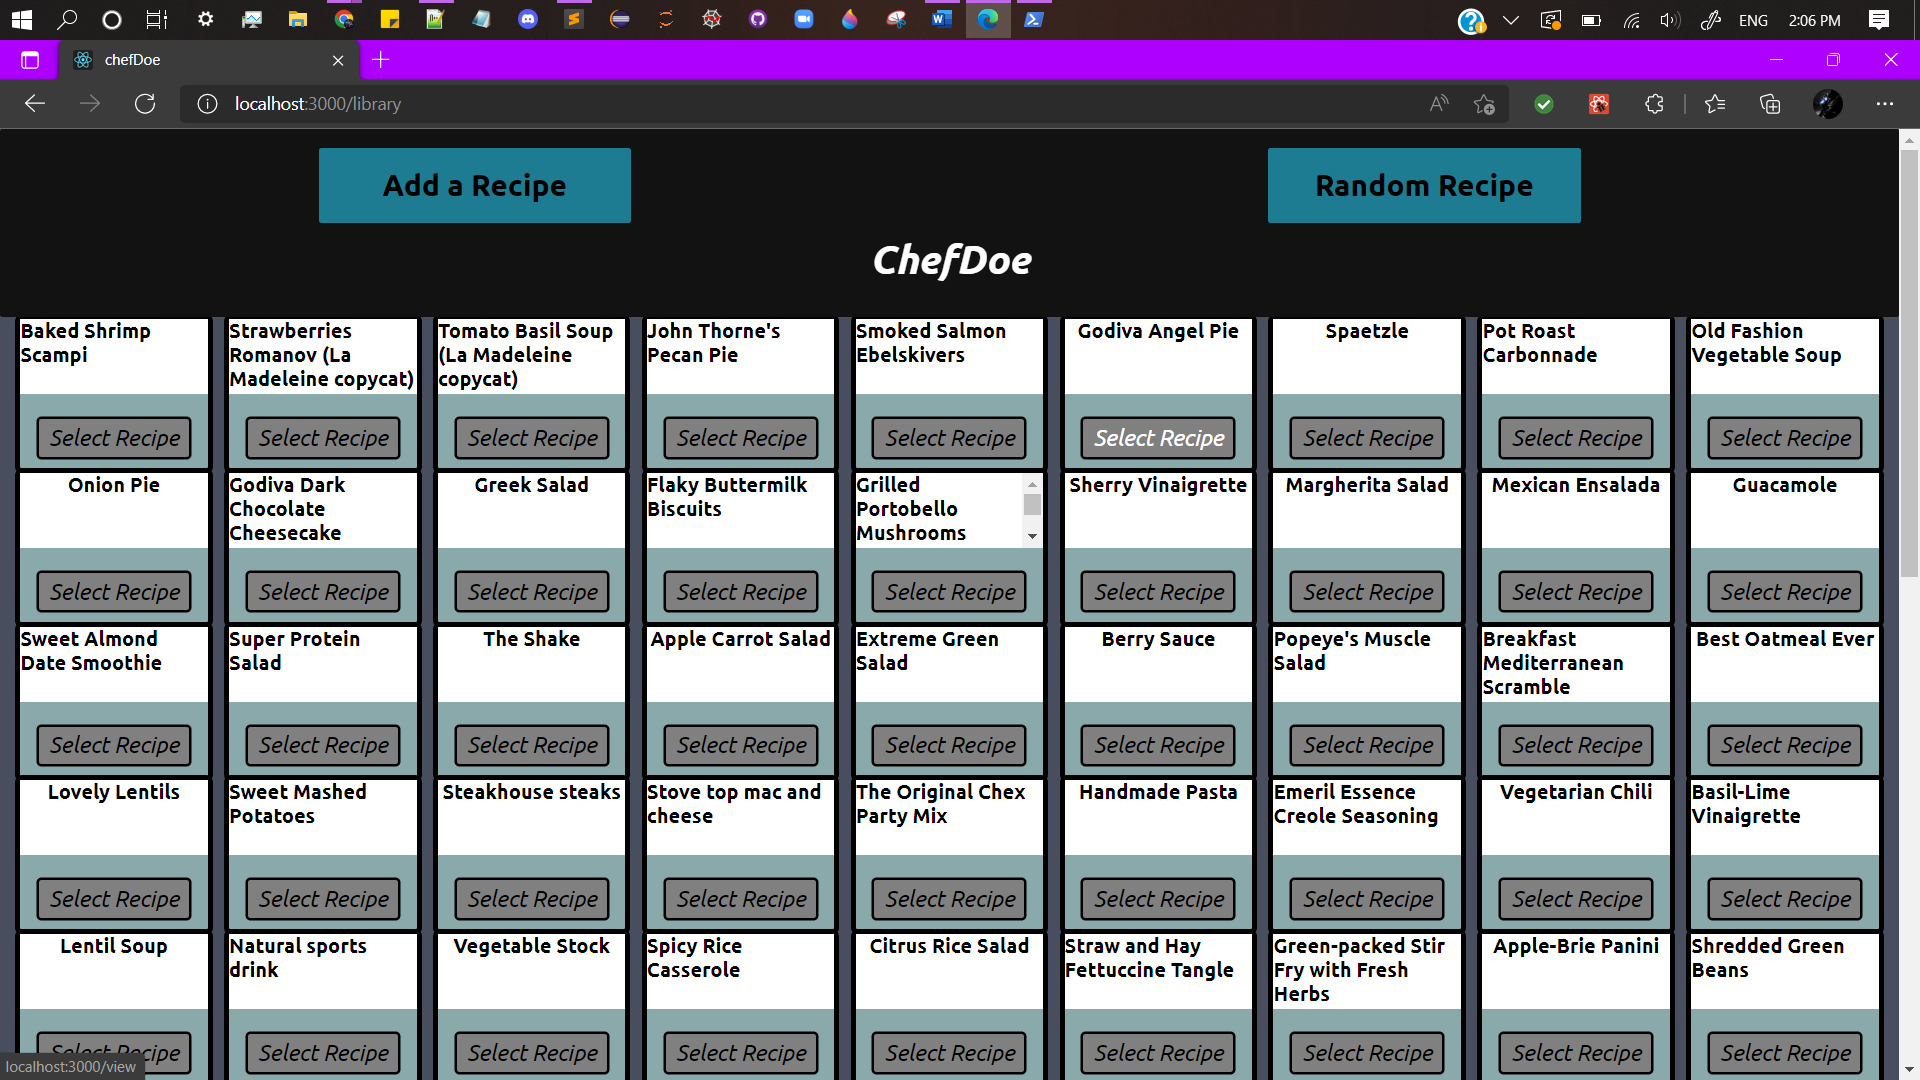Open the Collections icon in toolbar
The width and height of the screenshot is (1920, 1080).
pos(1770,104)
